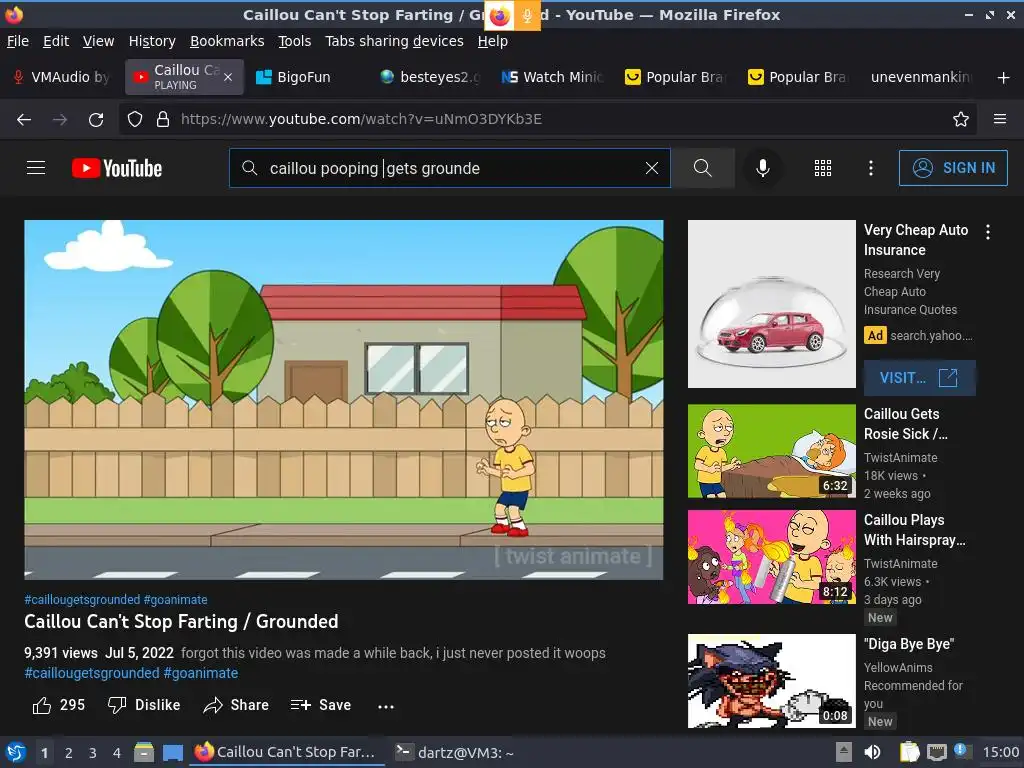This screenshot has height=768, width=1024.
Task: Open the Diga Bye Bye video thumbnail
Action: [771, 681]
